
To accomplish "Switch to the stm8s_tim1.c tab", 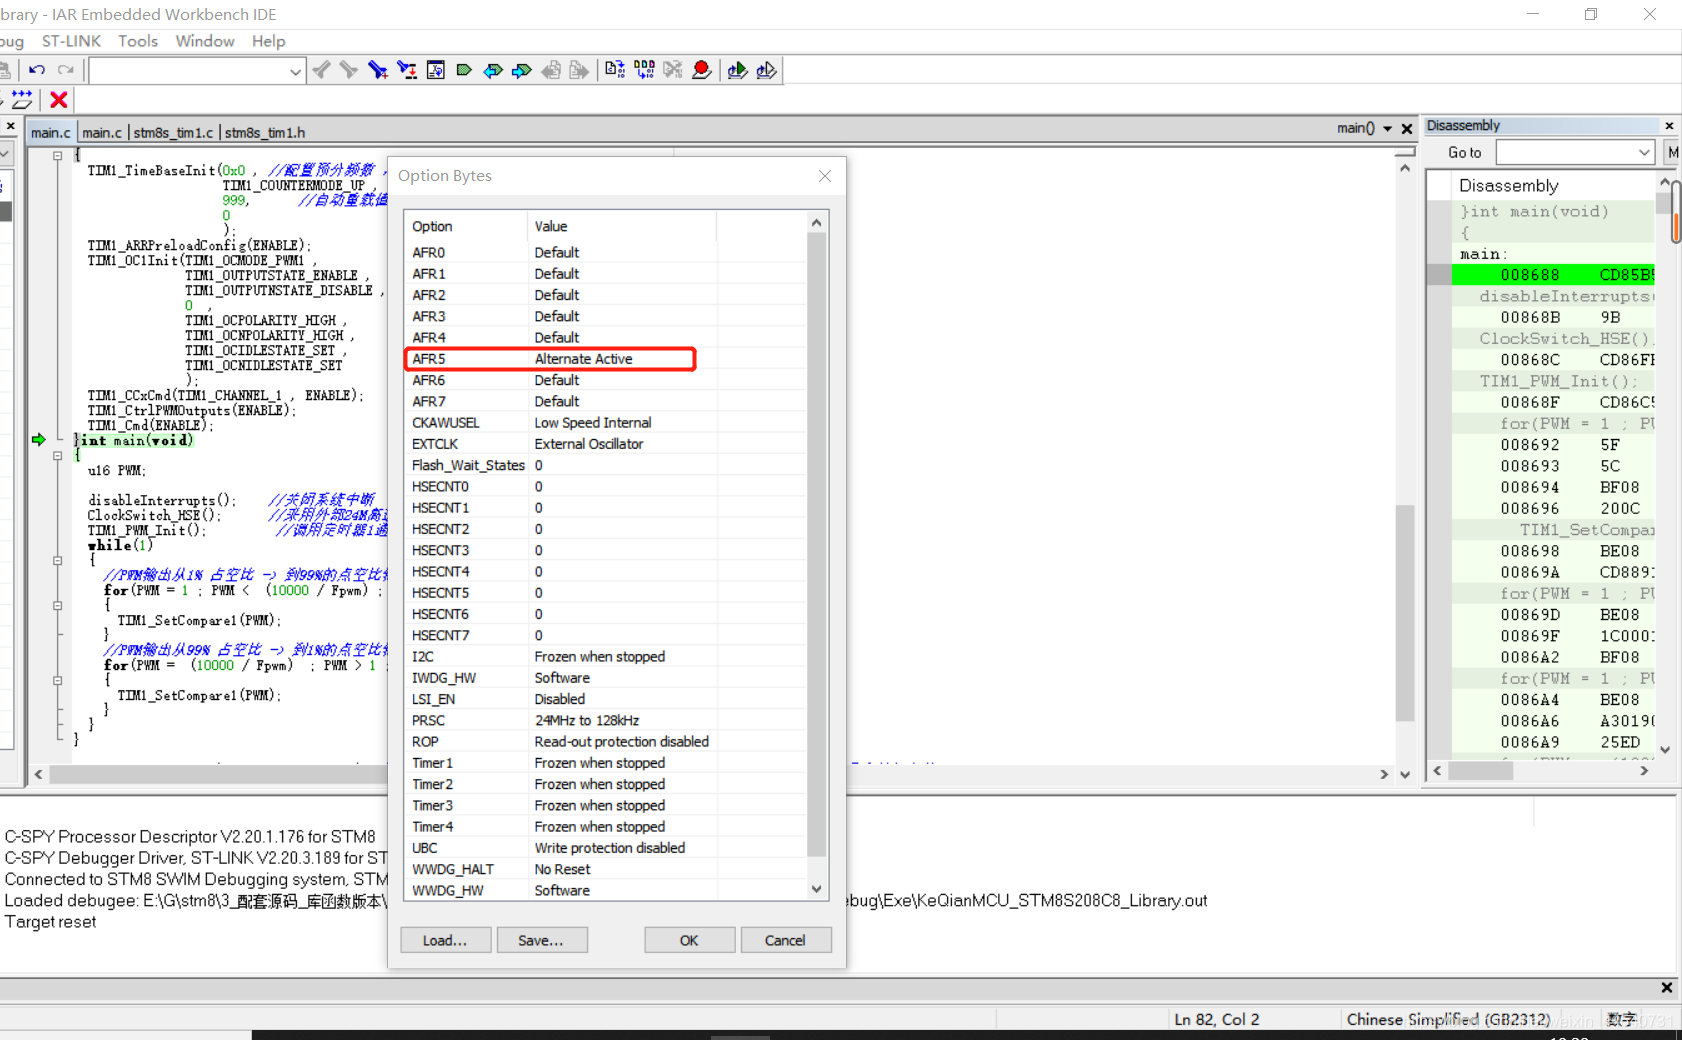I will tap(173, 131).
